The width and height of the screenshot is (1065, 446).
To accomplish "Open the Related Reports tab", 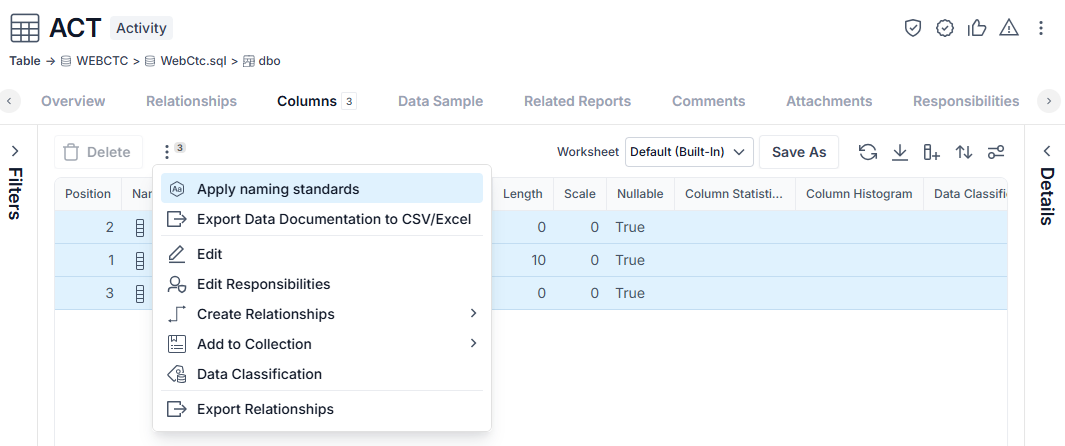I will point(577,101).
